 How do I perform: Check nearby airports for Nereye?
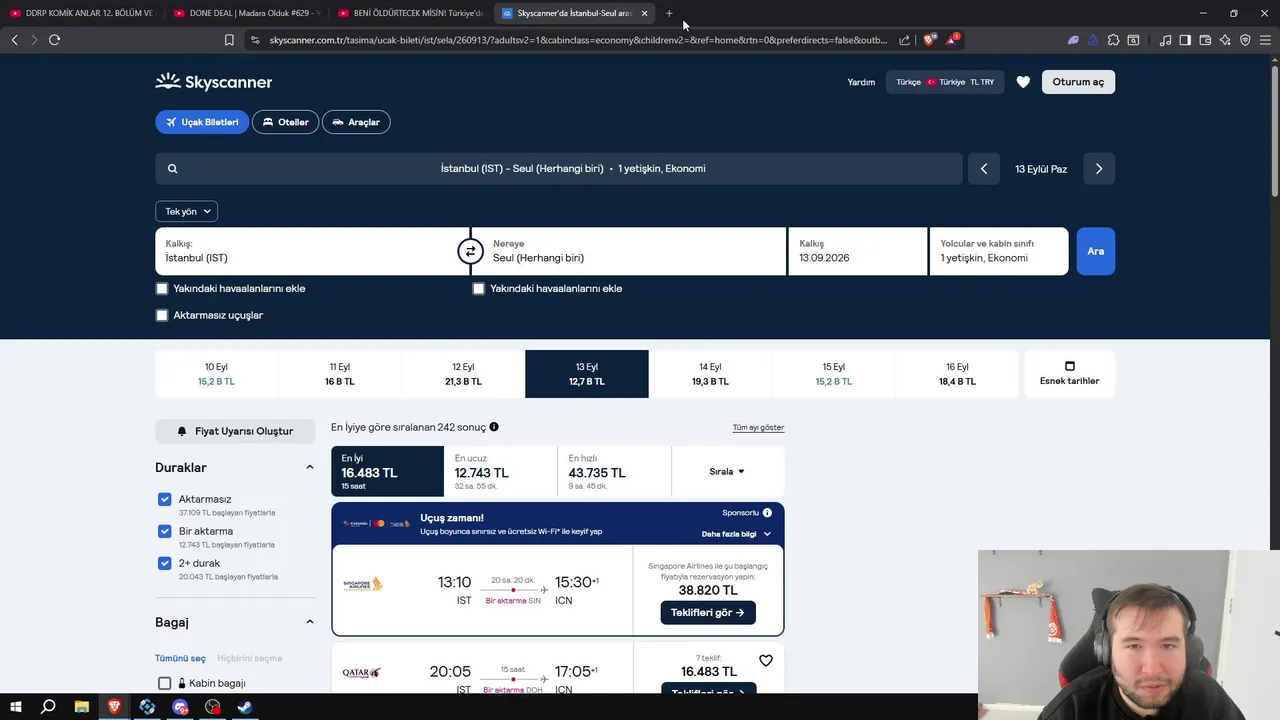coord(478,288)
